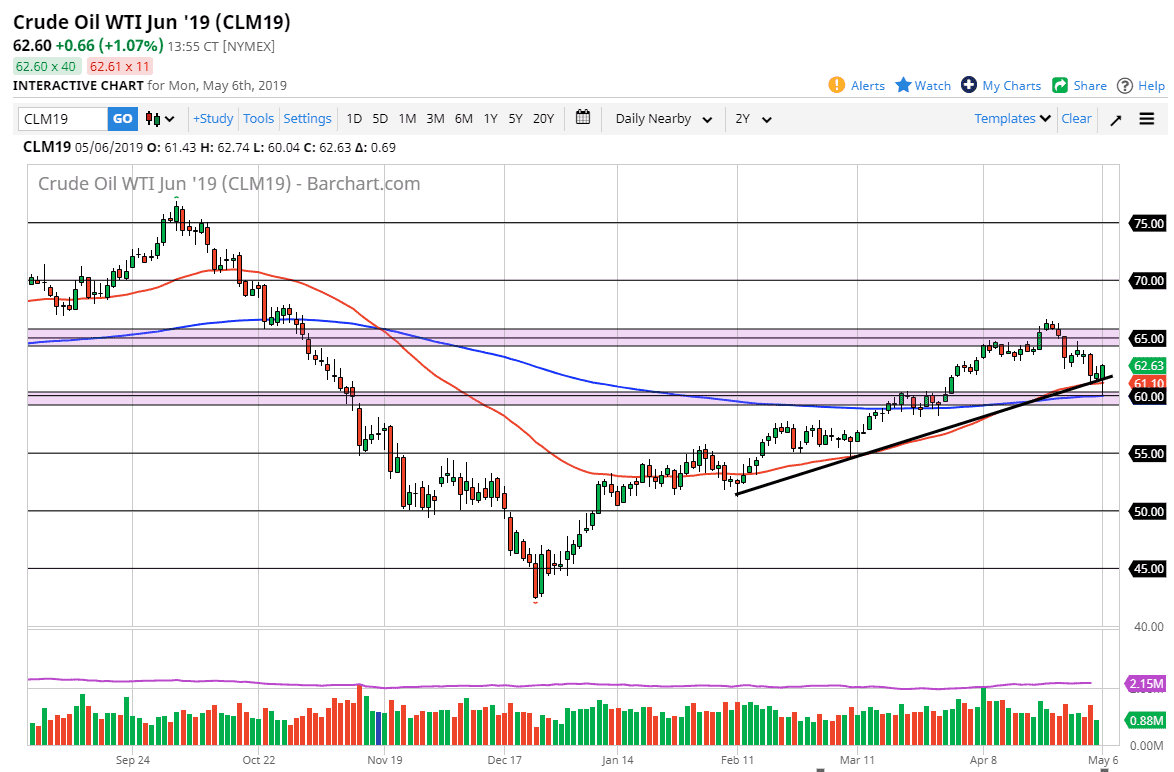Open the +Study link
This screenshot has height=772, width=1174.
[212, 118]
